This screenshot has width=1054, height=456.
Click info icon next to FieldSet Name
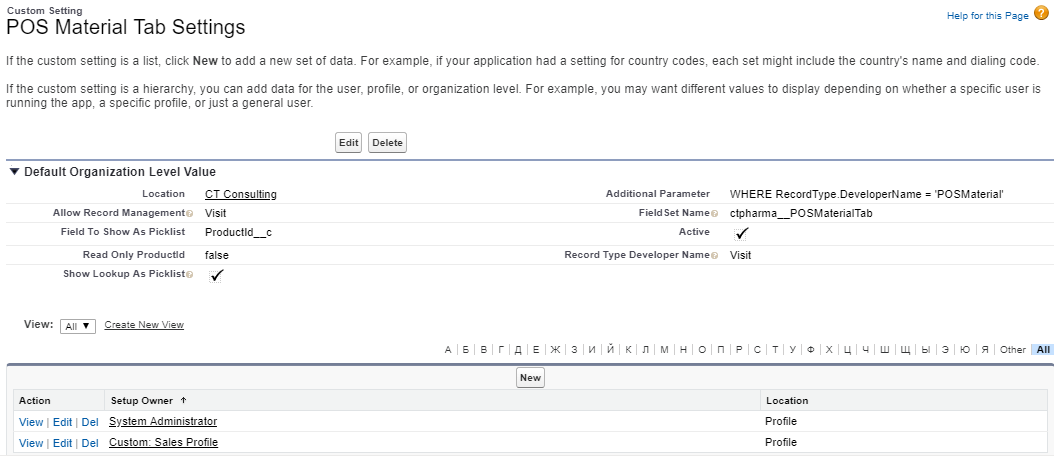[714, 214]
